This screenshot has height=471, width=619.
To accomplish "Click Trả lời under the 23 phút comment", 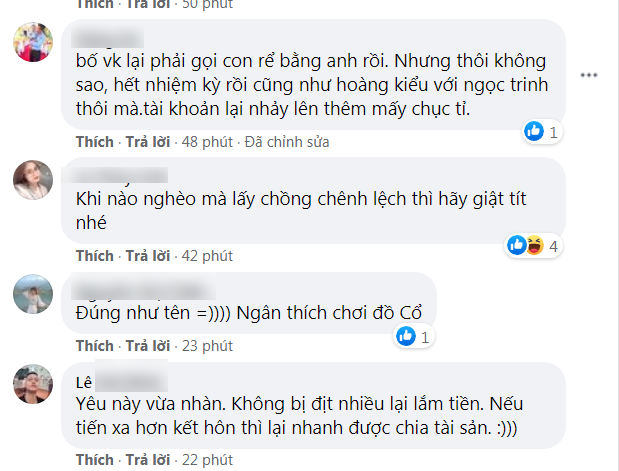I will pyautogui.click(x=147, y=346).
